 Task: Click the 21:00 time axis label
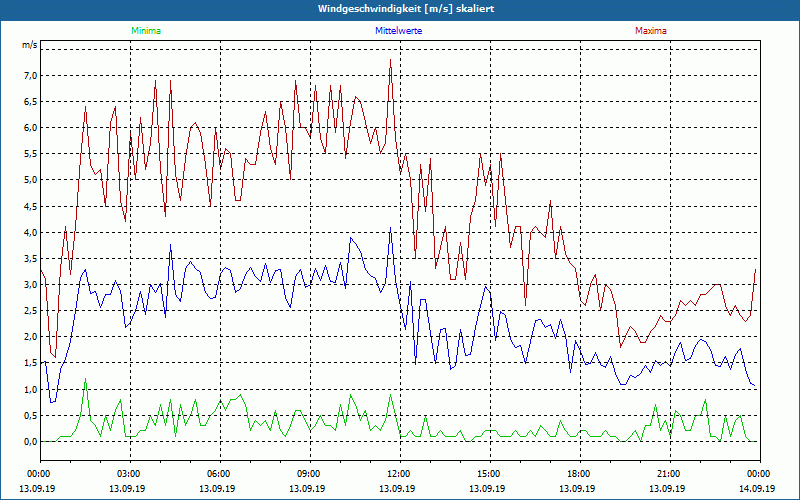coord(667,473)
